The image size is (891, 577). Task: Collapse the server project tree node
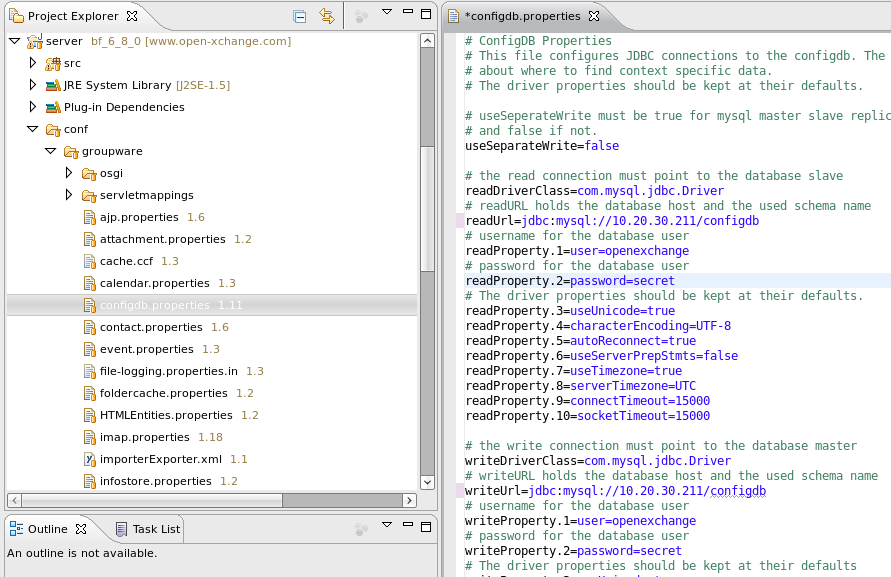(x=15, y=41)
